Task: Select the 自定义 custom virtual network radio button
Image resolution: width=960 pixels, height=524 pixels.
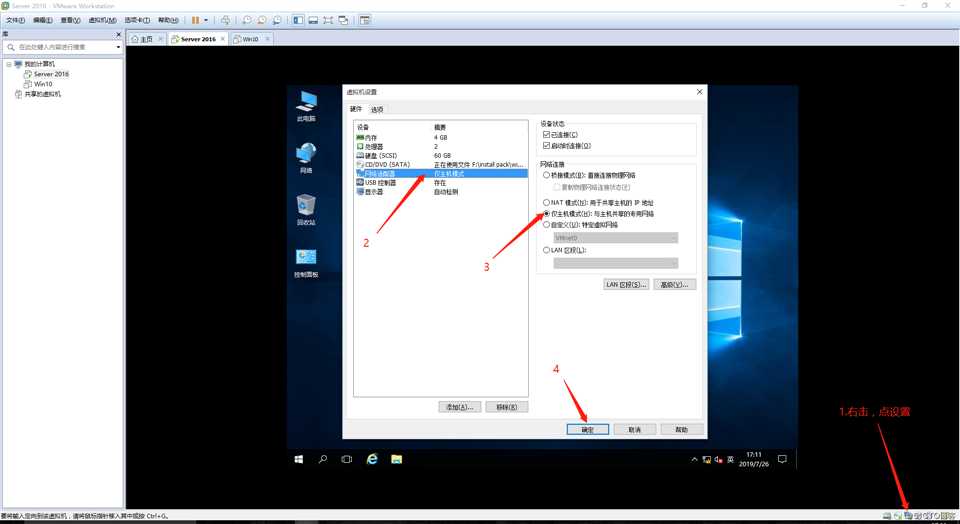Action: click(x=546, y=225)
